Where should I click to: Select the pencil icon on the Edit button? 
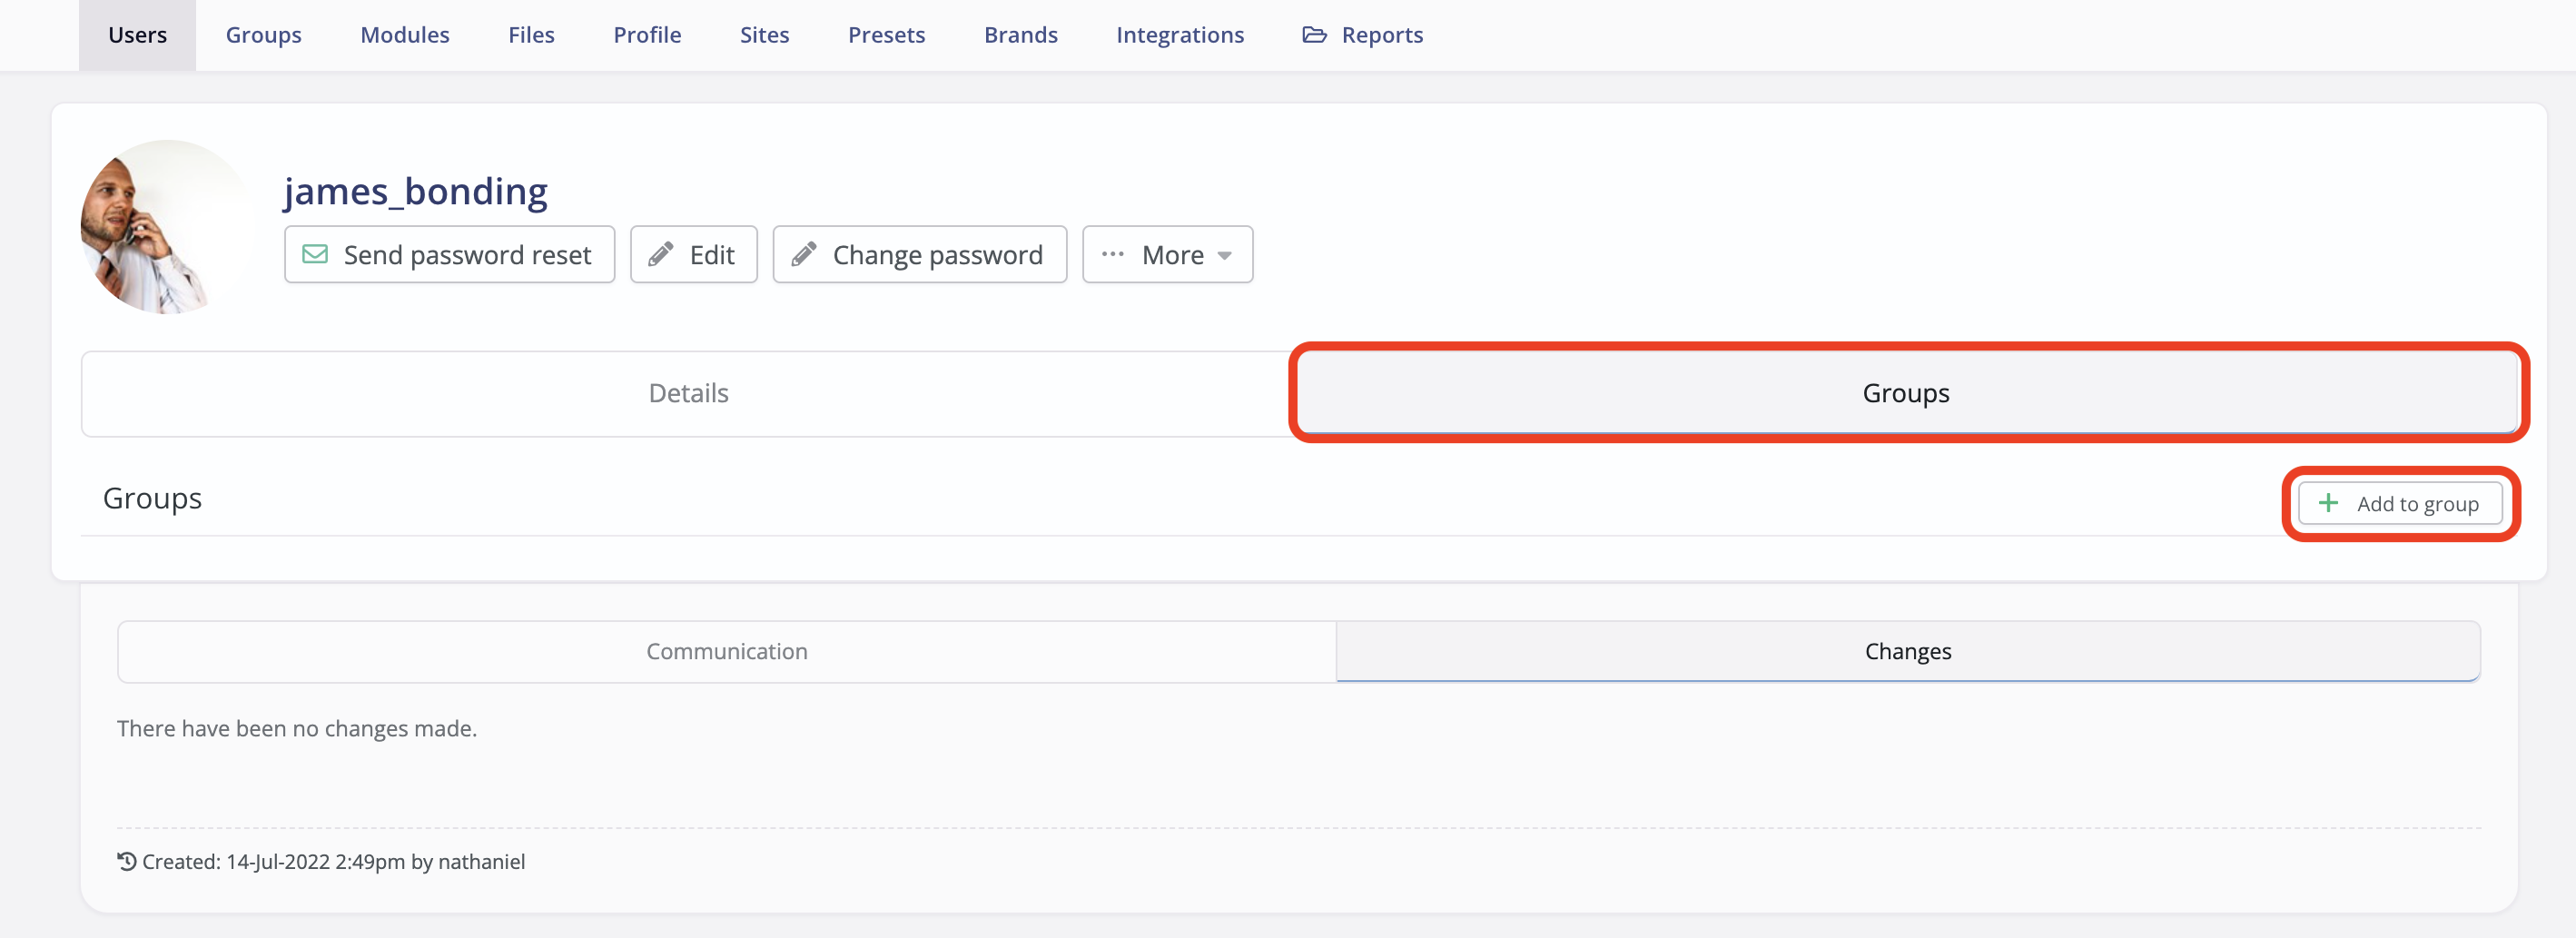(x=660, y=254)
